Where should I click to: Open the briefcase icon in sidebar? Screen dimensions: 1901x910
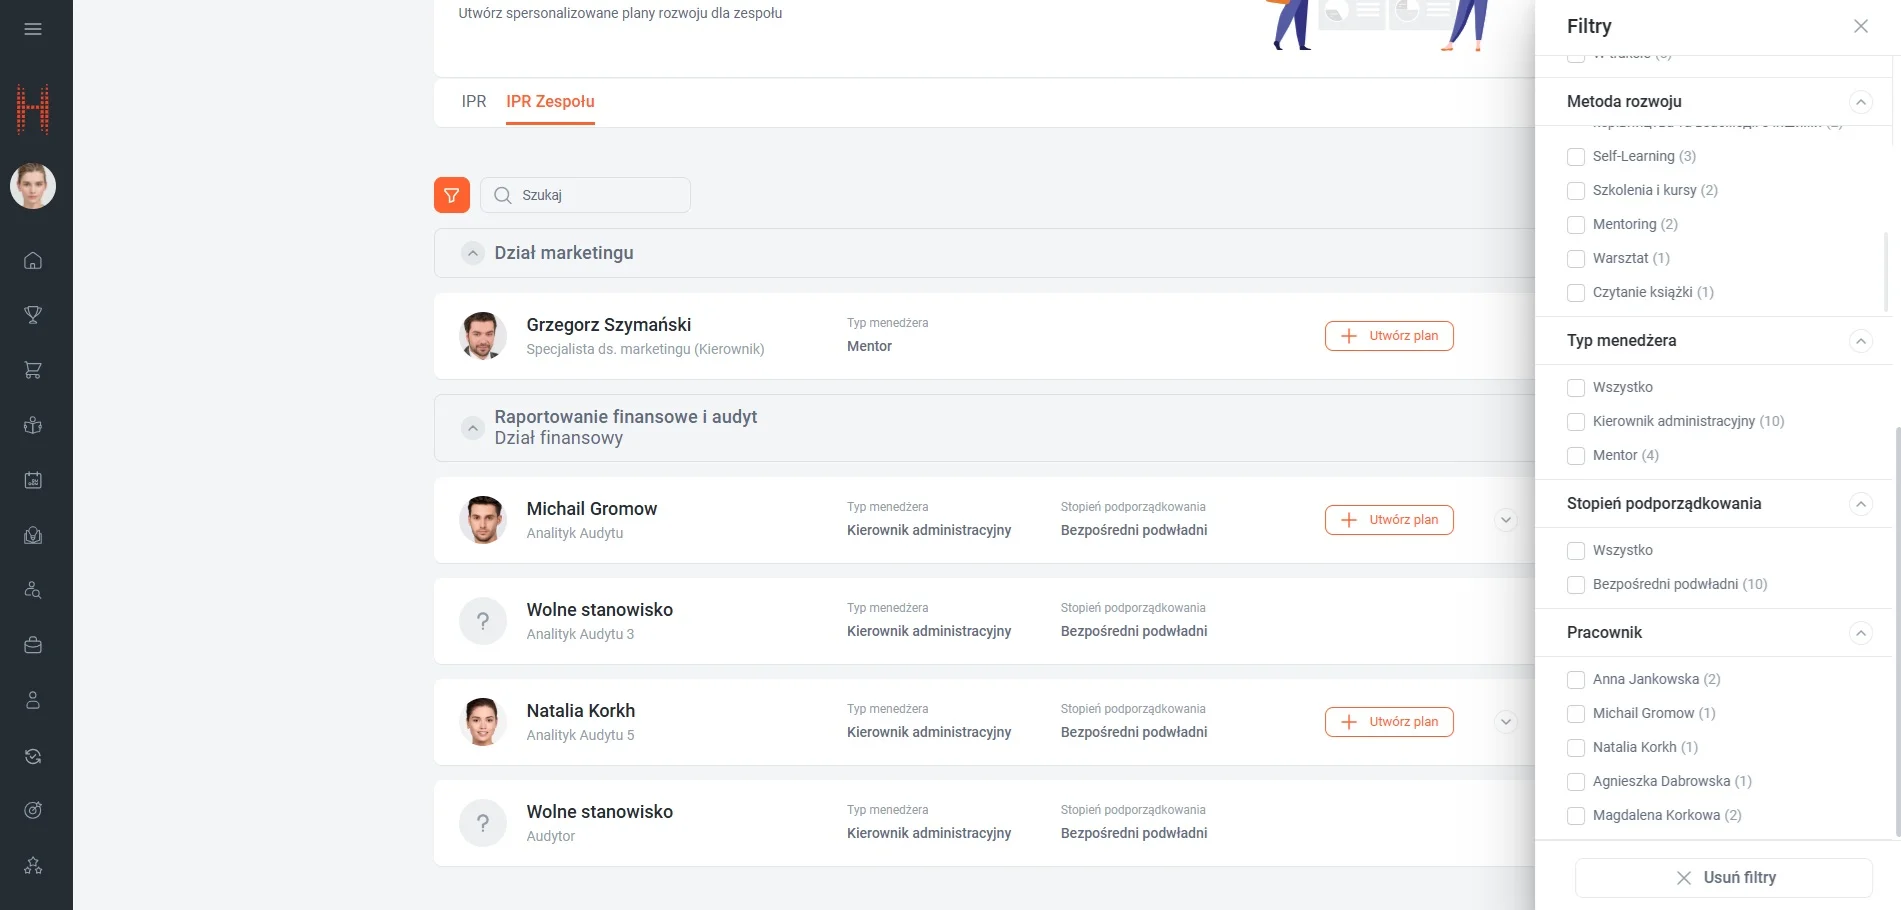(x=33, y=645)
